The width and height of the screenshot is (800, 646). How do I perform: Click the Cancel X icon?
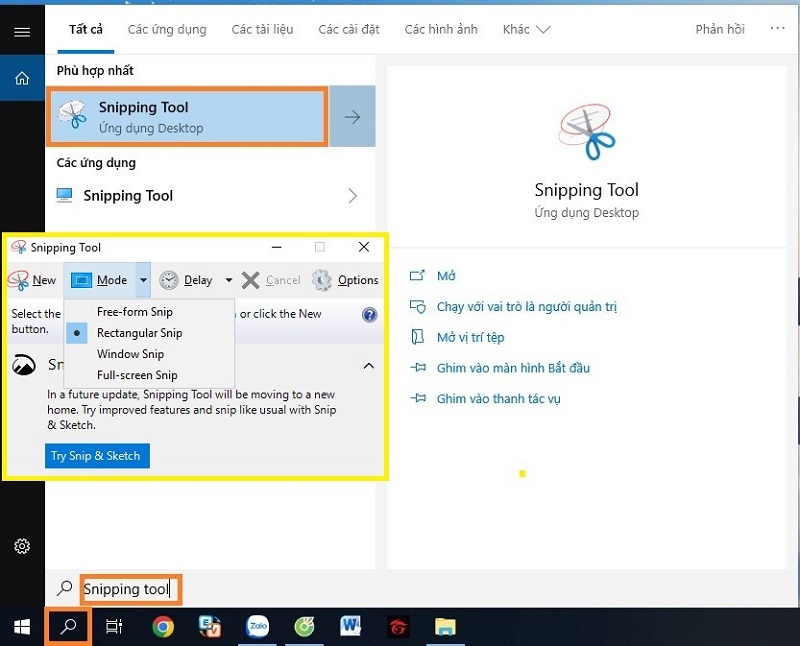251,280
